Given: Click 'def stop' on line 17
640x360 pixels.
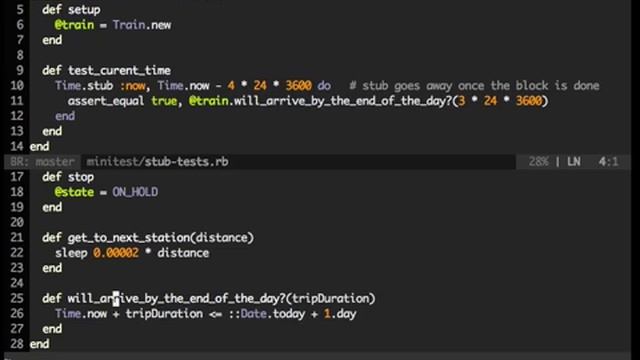Looking at the screenshot, I should [x=68, y=177].
